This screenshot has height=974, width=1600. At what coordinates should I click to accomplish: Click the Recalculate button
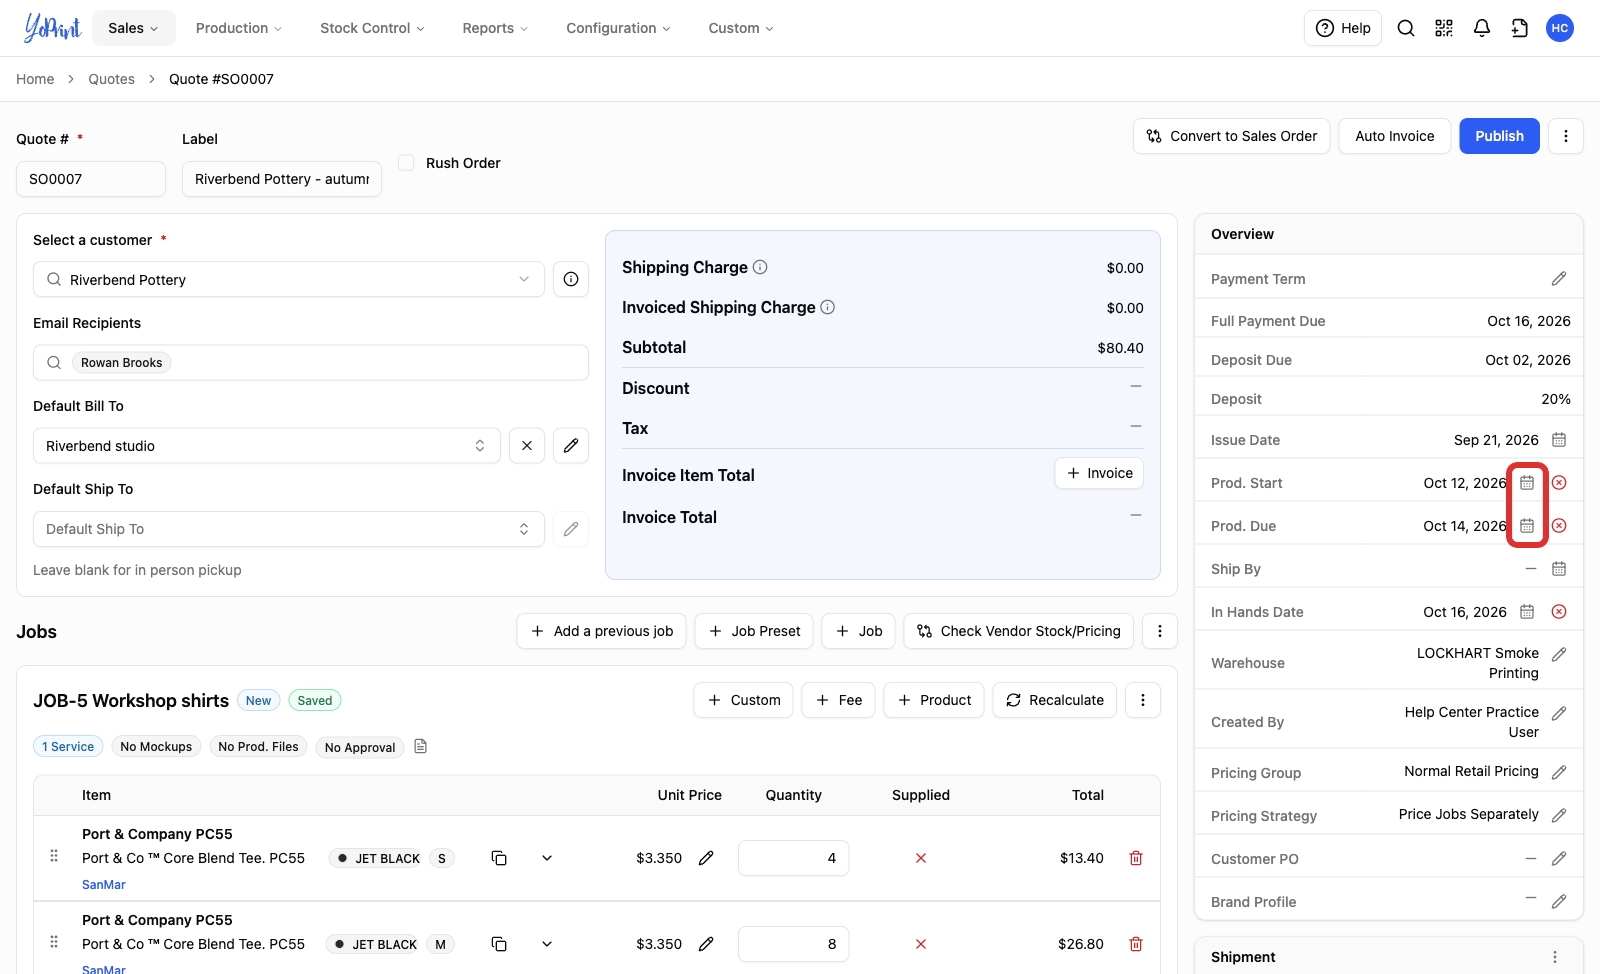1055,700
